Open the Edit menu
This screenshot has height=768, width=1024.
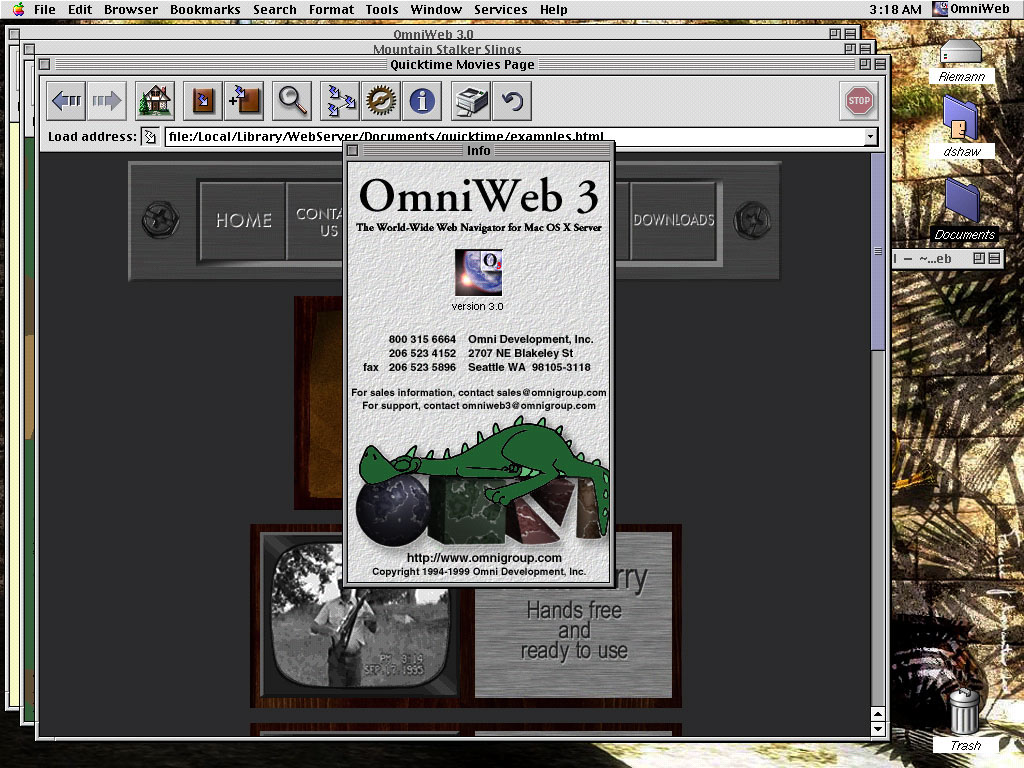coord(80,9)
